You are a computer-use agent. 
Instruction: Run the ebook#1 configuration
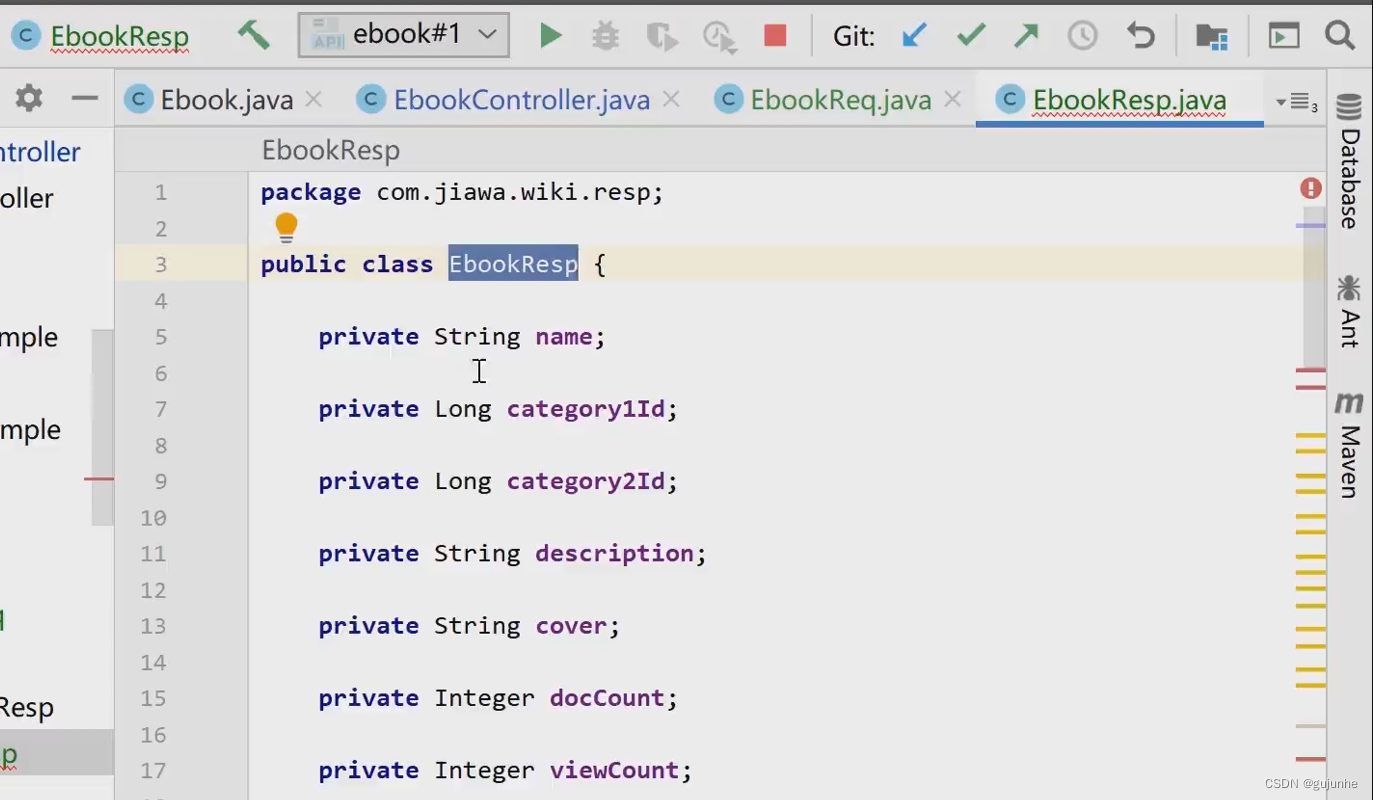550,36
